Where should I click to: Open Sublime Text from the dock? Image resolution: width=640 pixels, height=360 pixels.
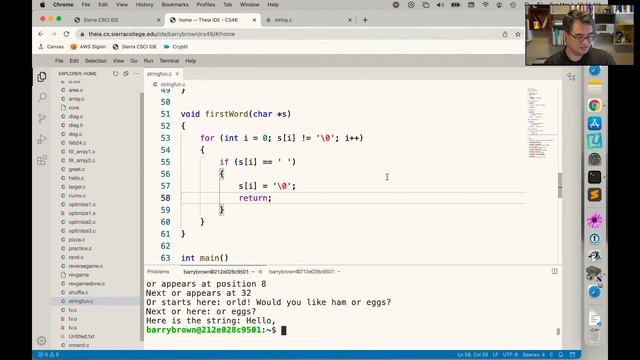[x=594, y=194]
